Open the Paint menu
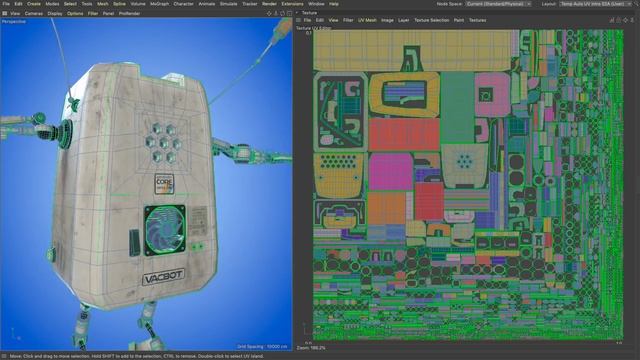The height and width of the screenshot is (360, 640). click(x=459, y=20)
